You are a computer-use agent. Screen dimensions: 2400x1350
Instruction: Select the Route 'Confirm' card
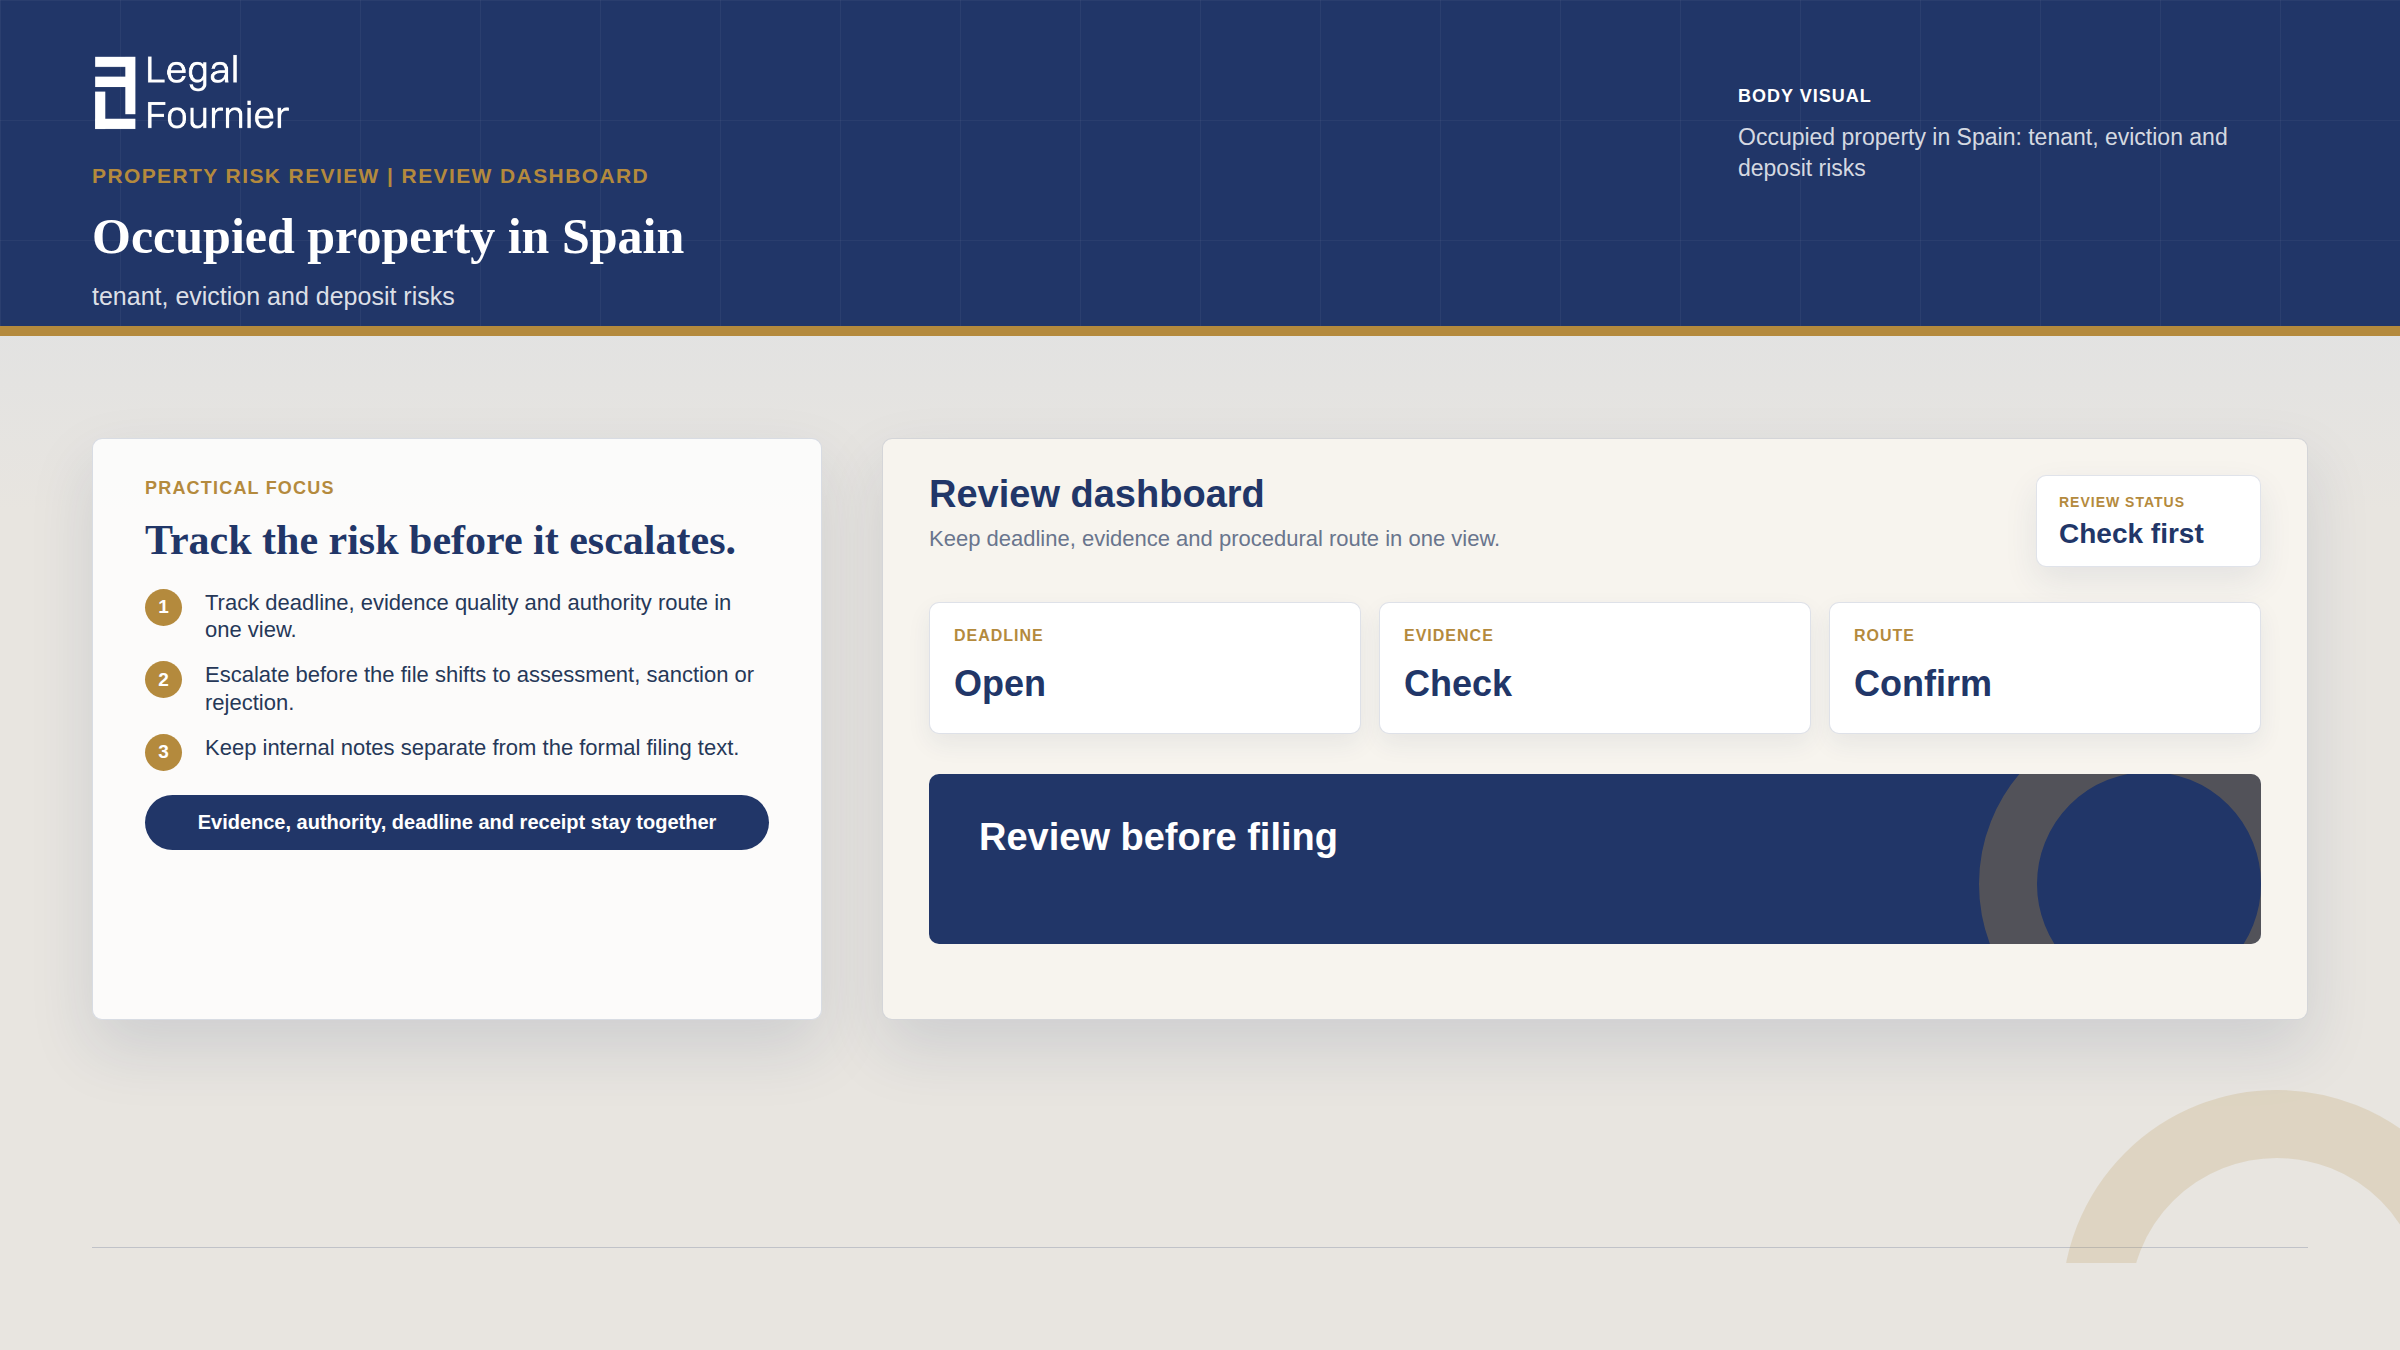(x=2045, y=668)
